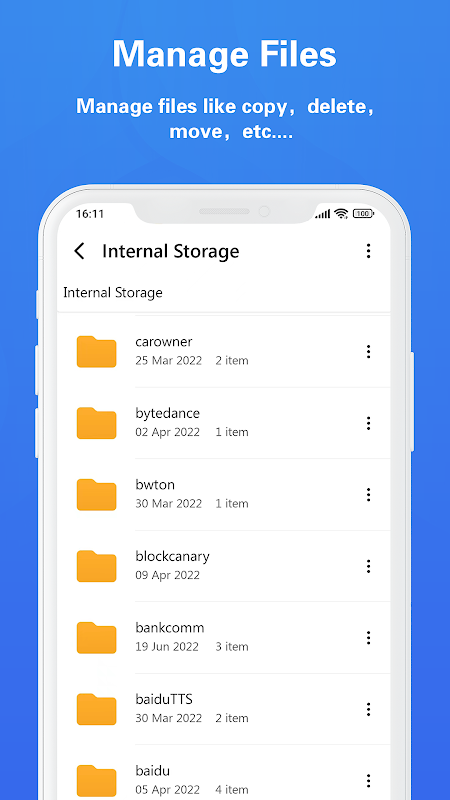Open more options for baidu folder
The height and width of the screenshot is (800, 450).
(x=368, y=781)
